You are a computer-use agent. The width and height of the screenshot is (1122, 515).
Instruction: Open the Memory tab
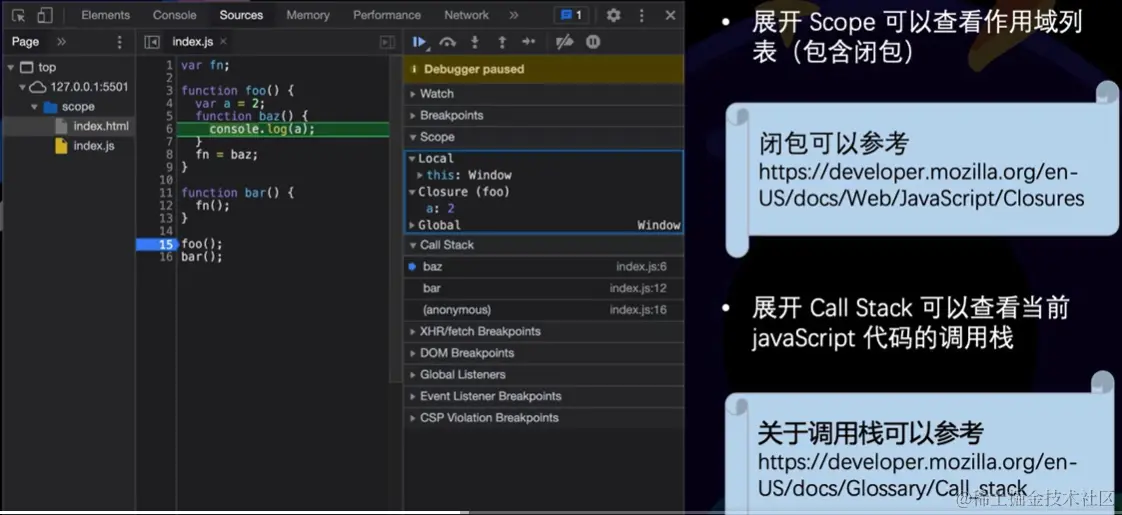[x=309, y=15]
